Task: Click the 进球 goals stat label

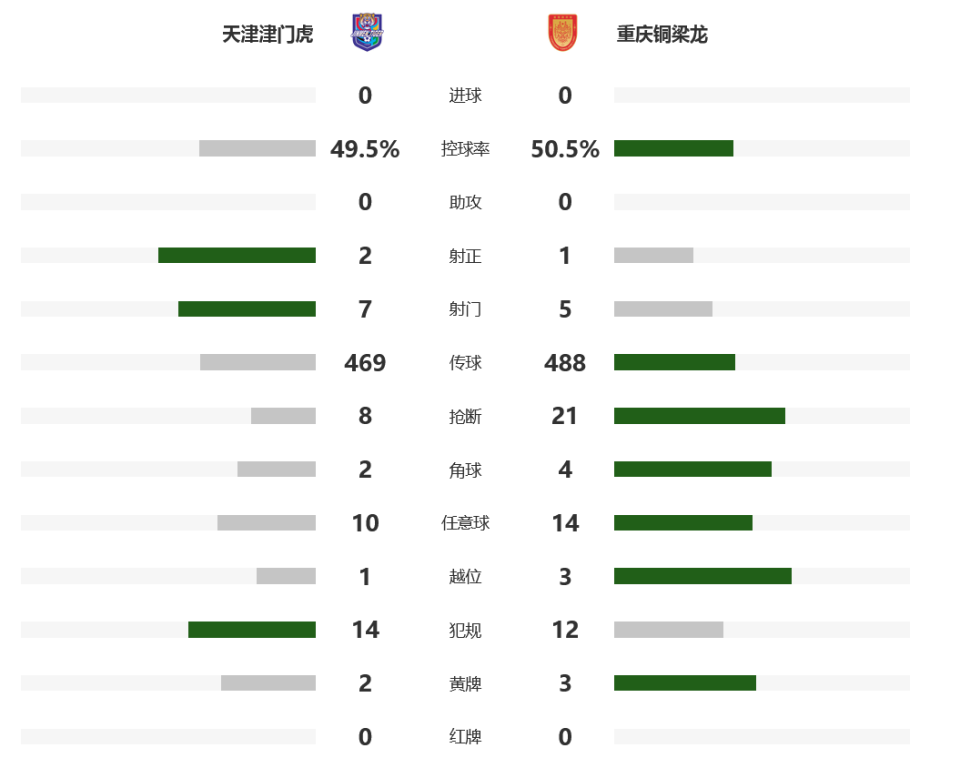Action: point(465,96)
